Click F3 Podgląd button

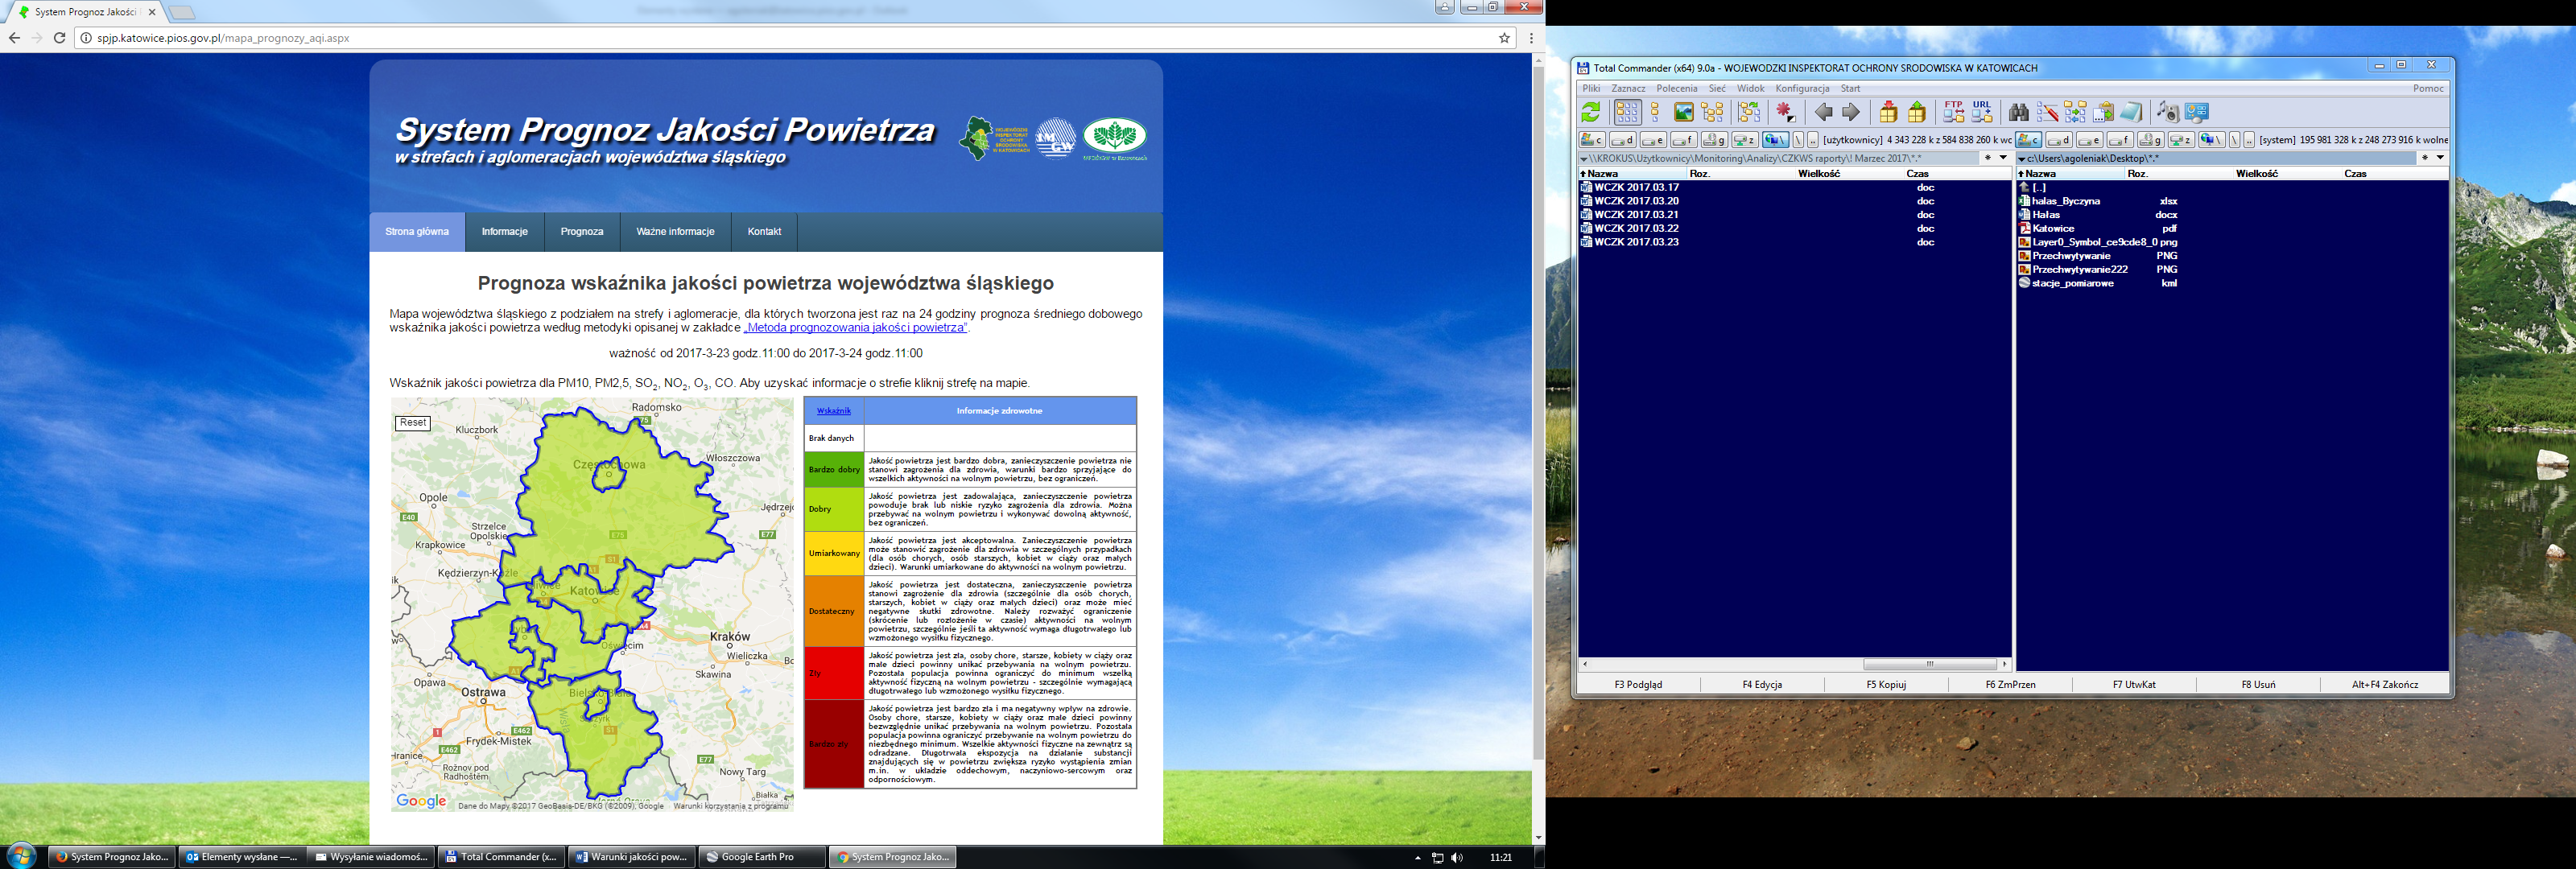[x=1638, y=684]
